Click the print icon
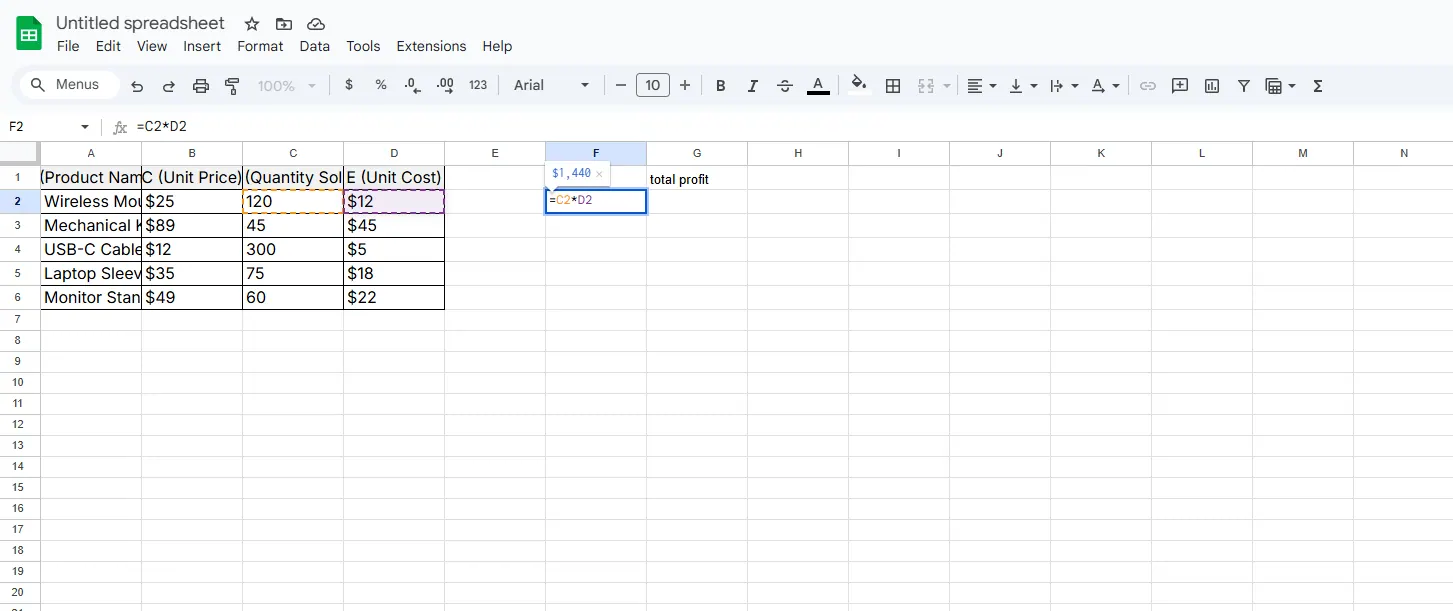This screenshot has width=1453, height=611. [200, 86]
